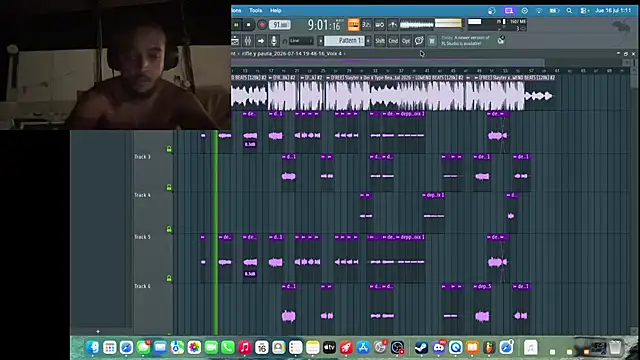This screenshot has height=360, width=640.
Task: Pause playback with the green transport button
Action: pos(236,25)
